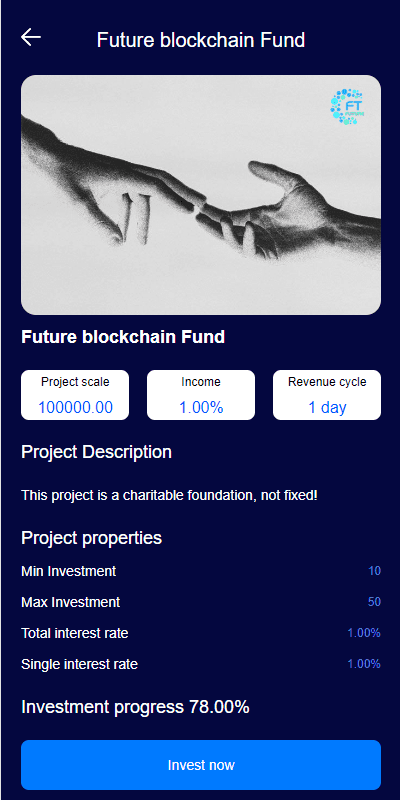Go back using the arrow icon
The height and width of the screenshot is (800, 400).
(31, 37)
